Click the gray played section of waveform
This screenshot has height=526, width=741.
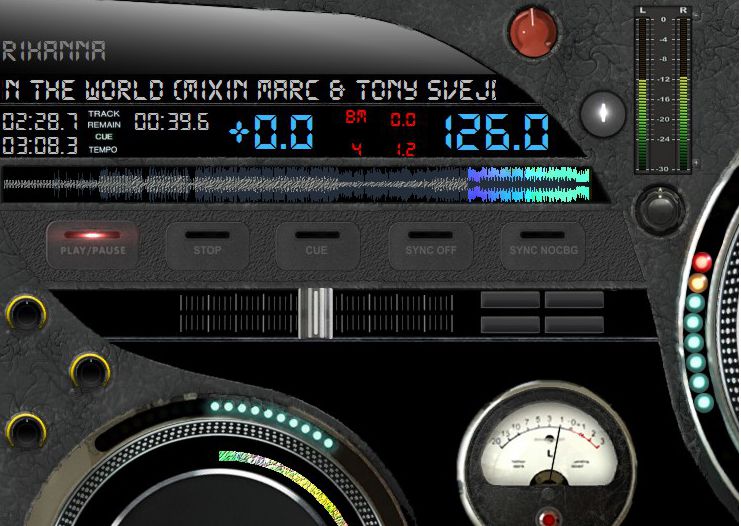pos(235,185)
